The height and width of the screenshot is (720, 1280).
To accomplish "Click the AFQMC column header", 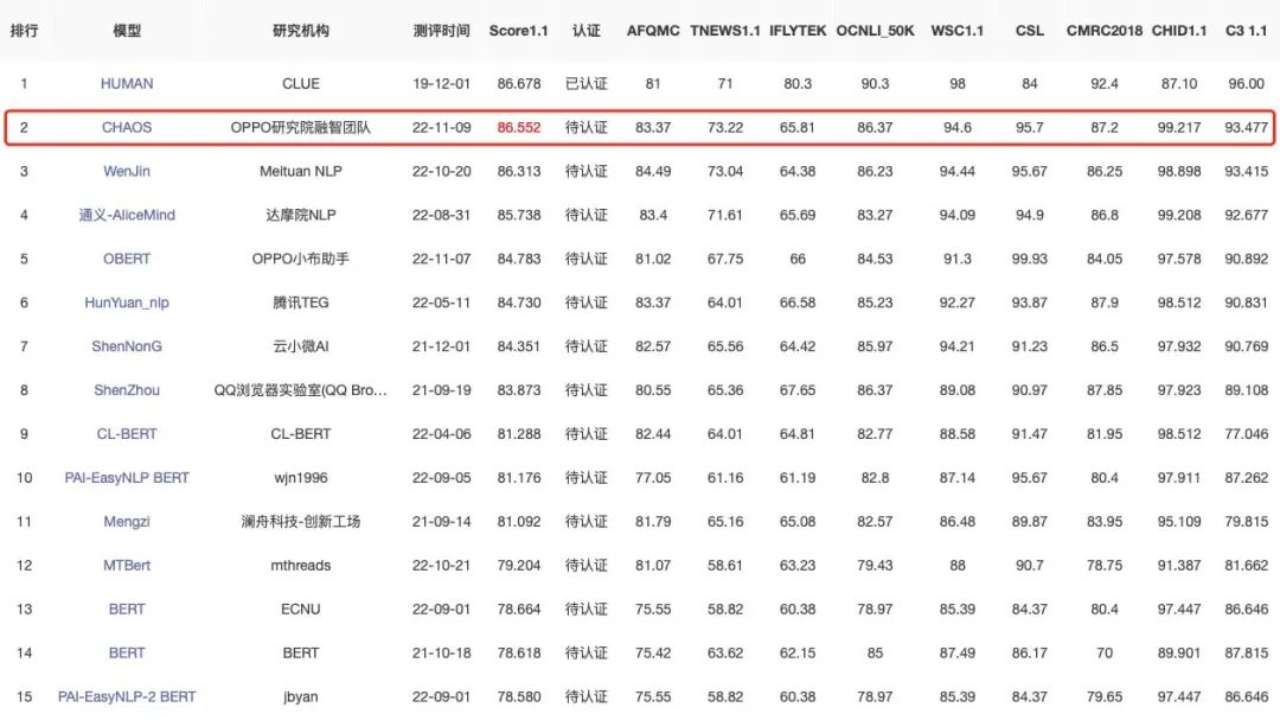I will [653, 31].
